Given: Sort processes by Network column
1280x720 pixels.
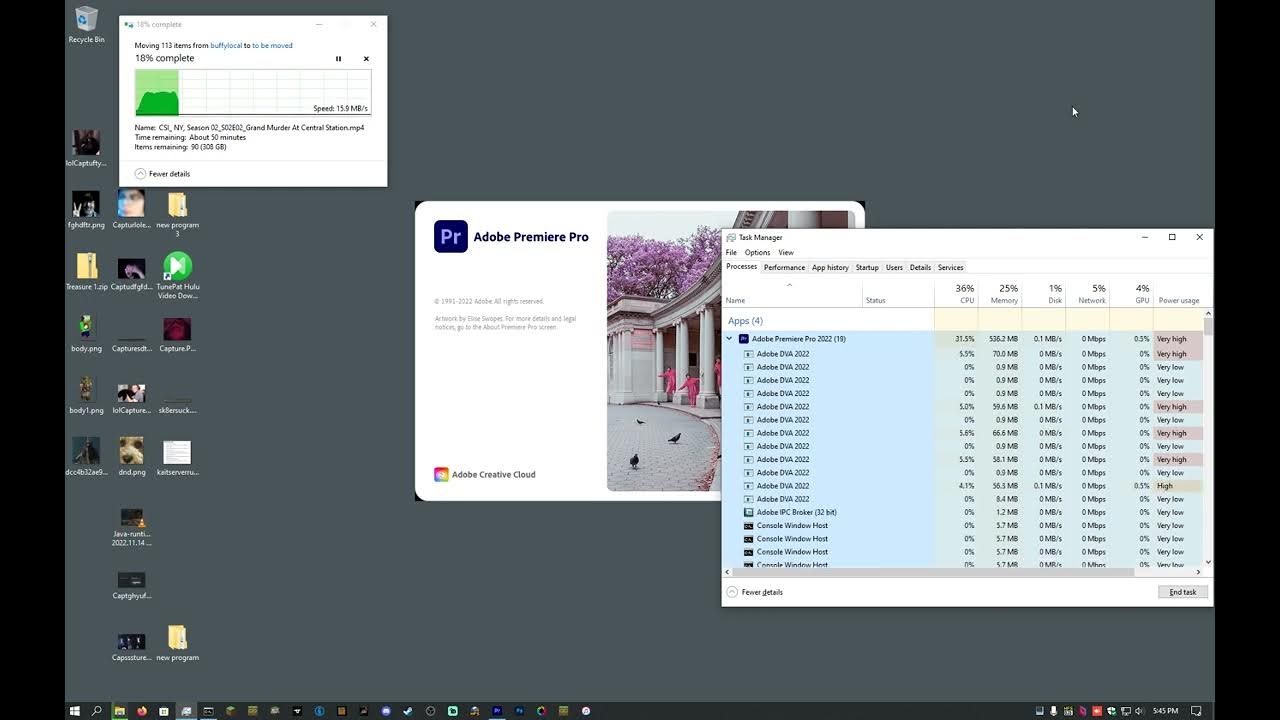Looking at the screenshot, I should [x=1088, y=293].
